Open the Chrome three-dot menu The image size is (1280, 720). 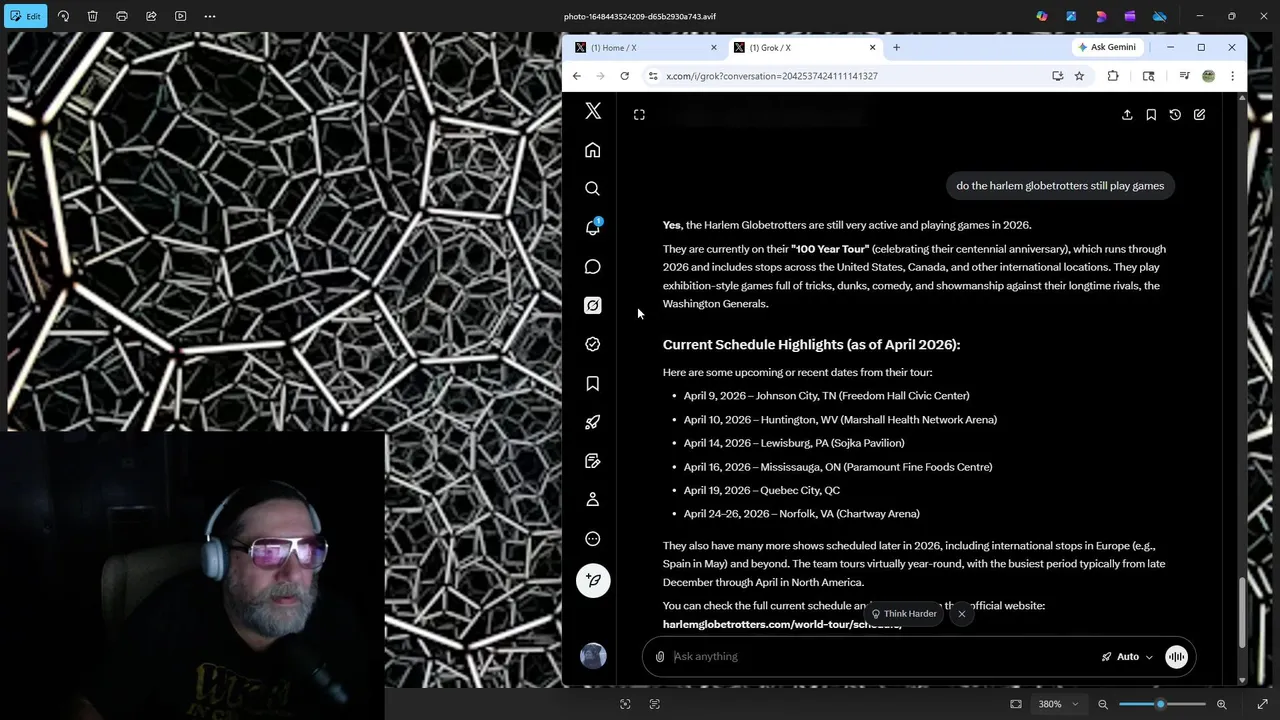pyautogui.click(x=1232, y=76)
